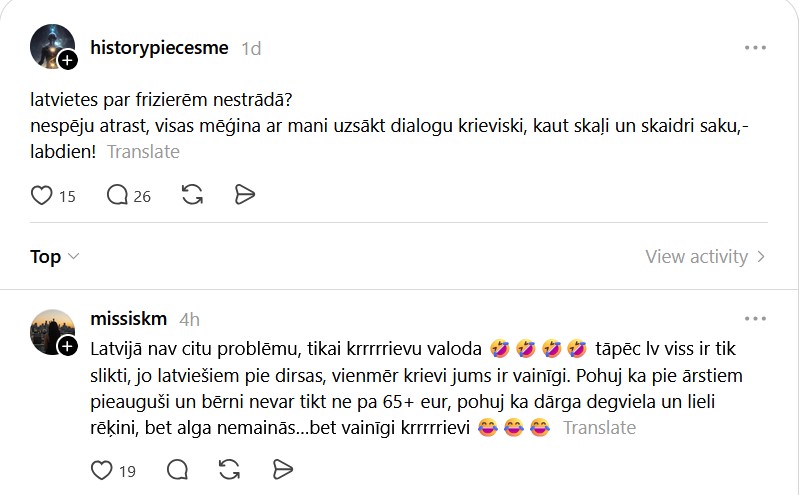Like the missiskm reply

pos(102,470)
